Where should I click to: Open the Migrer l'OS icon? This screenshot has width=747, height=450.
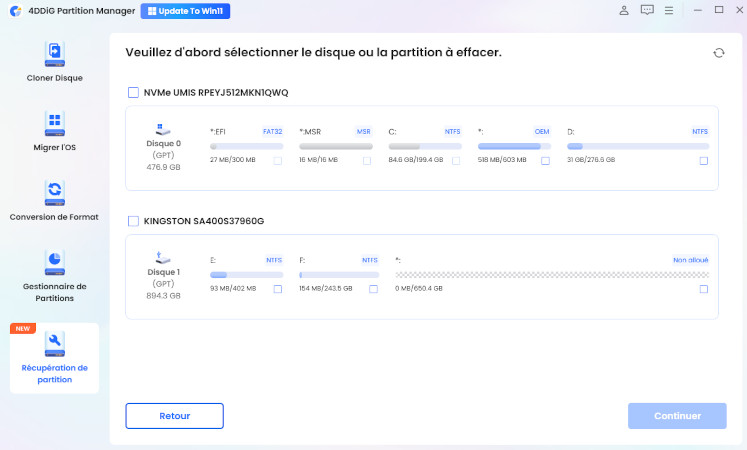(x=55, y=123)
